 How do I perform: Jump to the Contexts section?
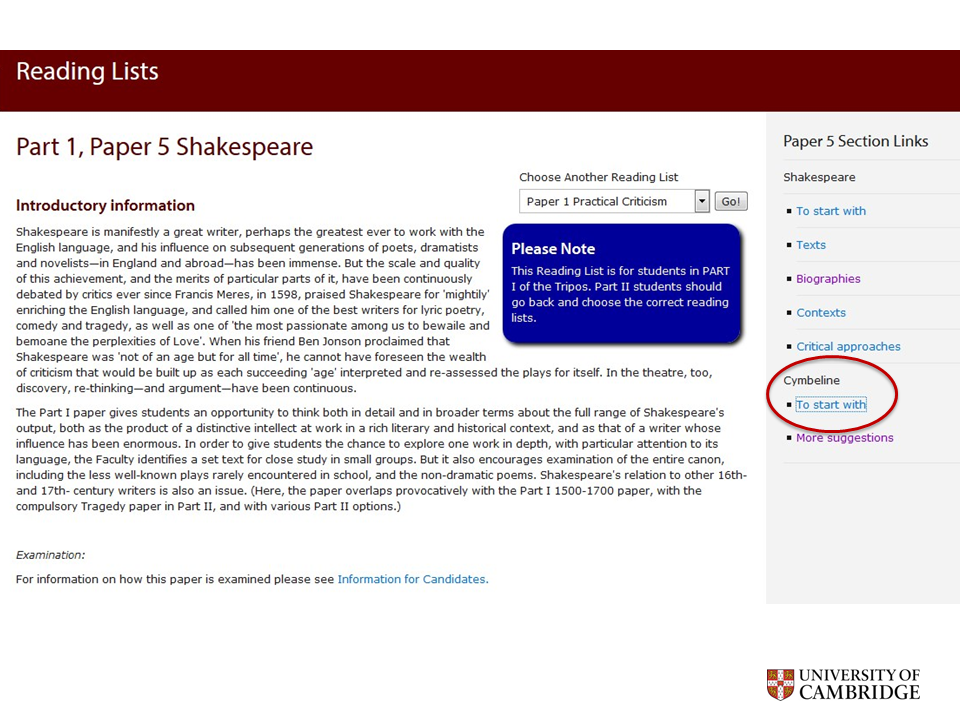coord(820,313)
